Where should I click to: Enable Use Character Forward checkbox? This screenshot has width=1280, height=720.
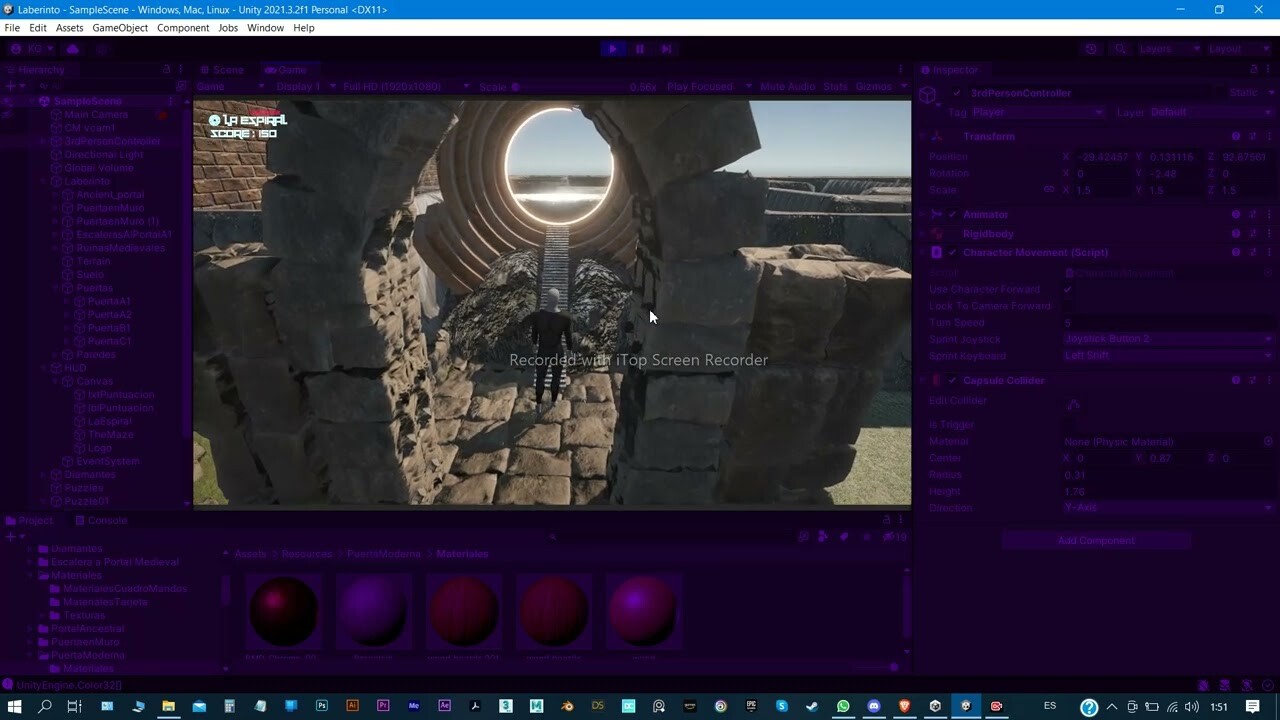[x=1067, y=288]
